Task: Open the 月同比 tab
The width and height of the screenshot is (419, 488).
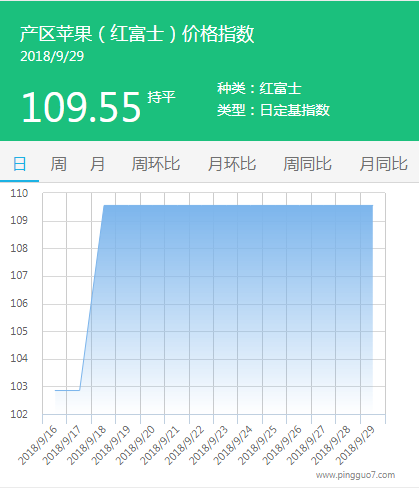Action: pos(383,164)
